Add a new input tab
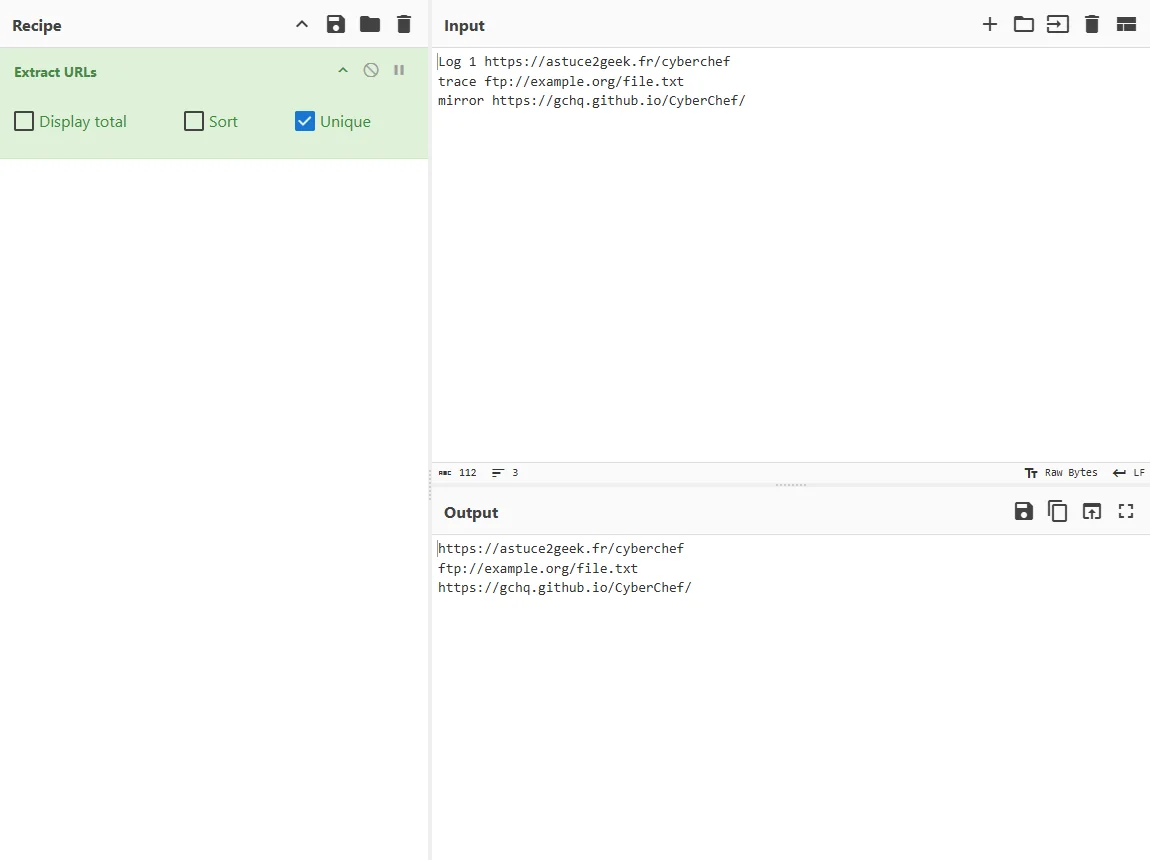The image size is (1150, 860). pyautogui.click(x=989, y=24)
